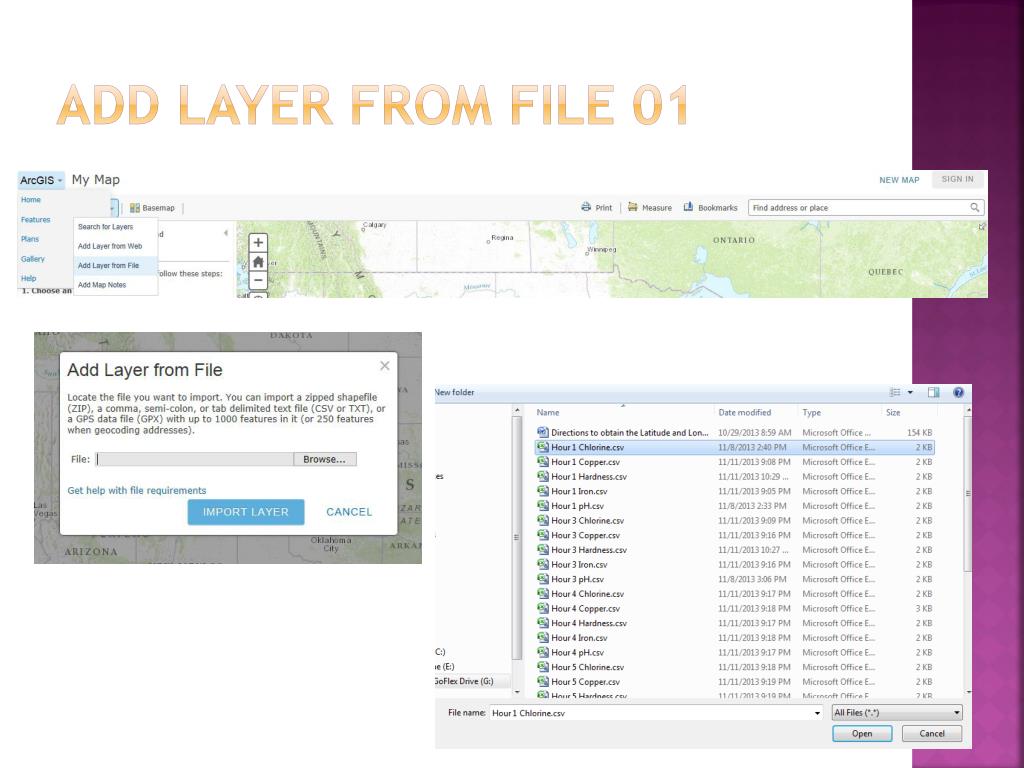1024x768 pixels.
Task: Select Hour 3 Iron.csv file
Action: pos(735,564)
